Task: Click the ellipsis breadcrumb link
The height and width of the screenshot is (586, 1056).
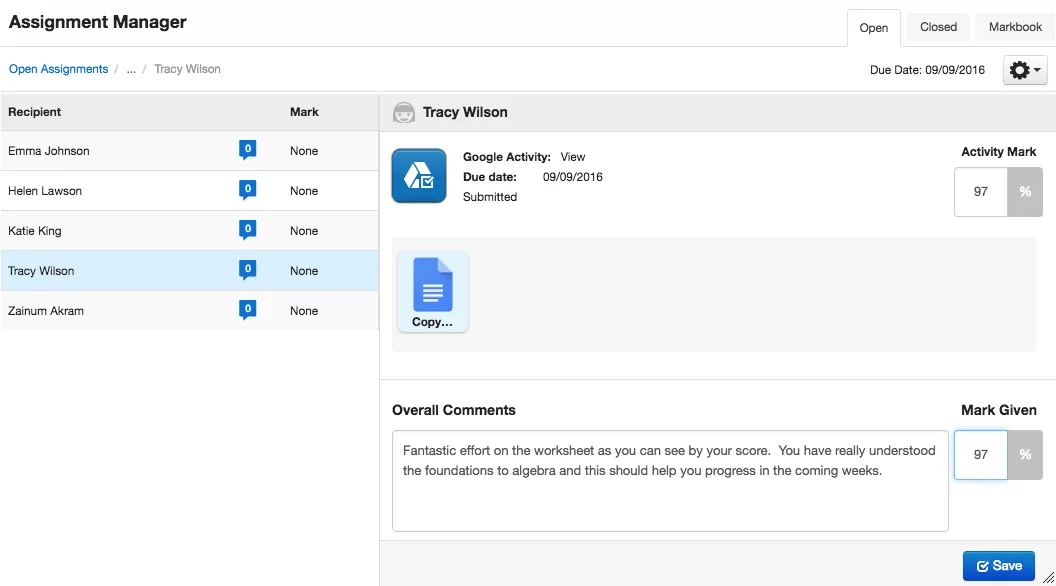Action: pos(131,69)
